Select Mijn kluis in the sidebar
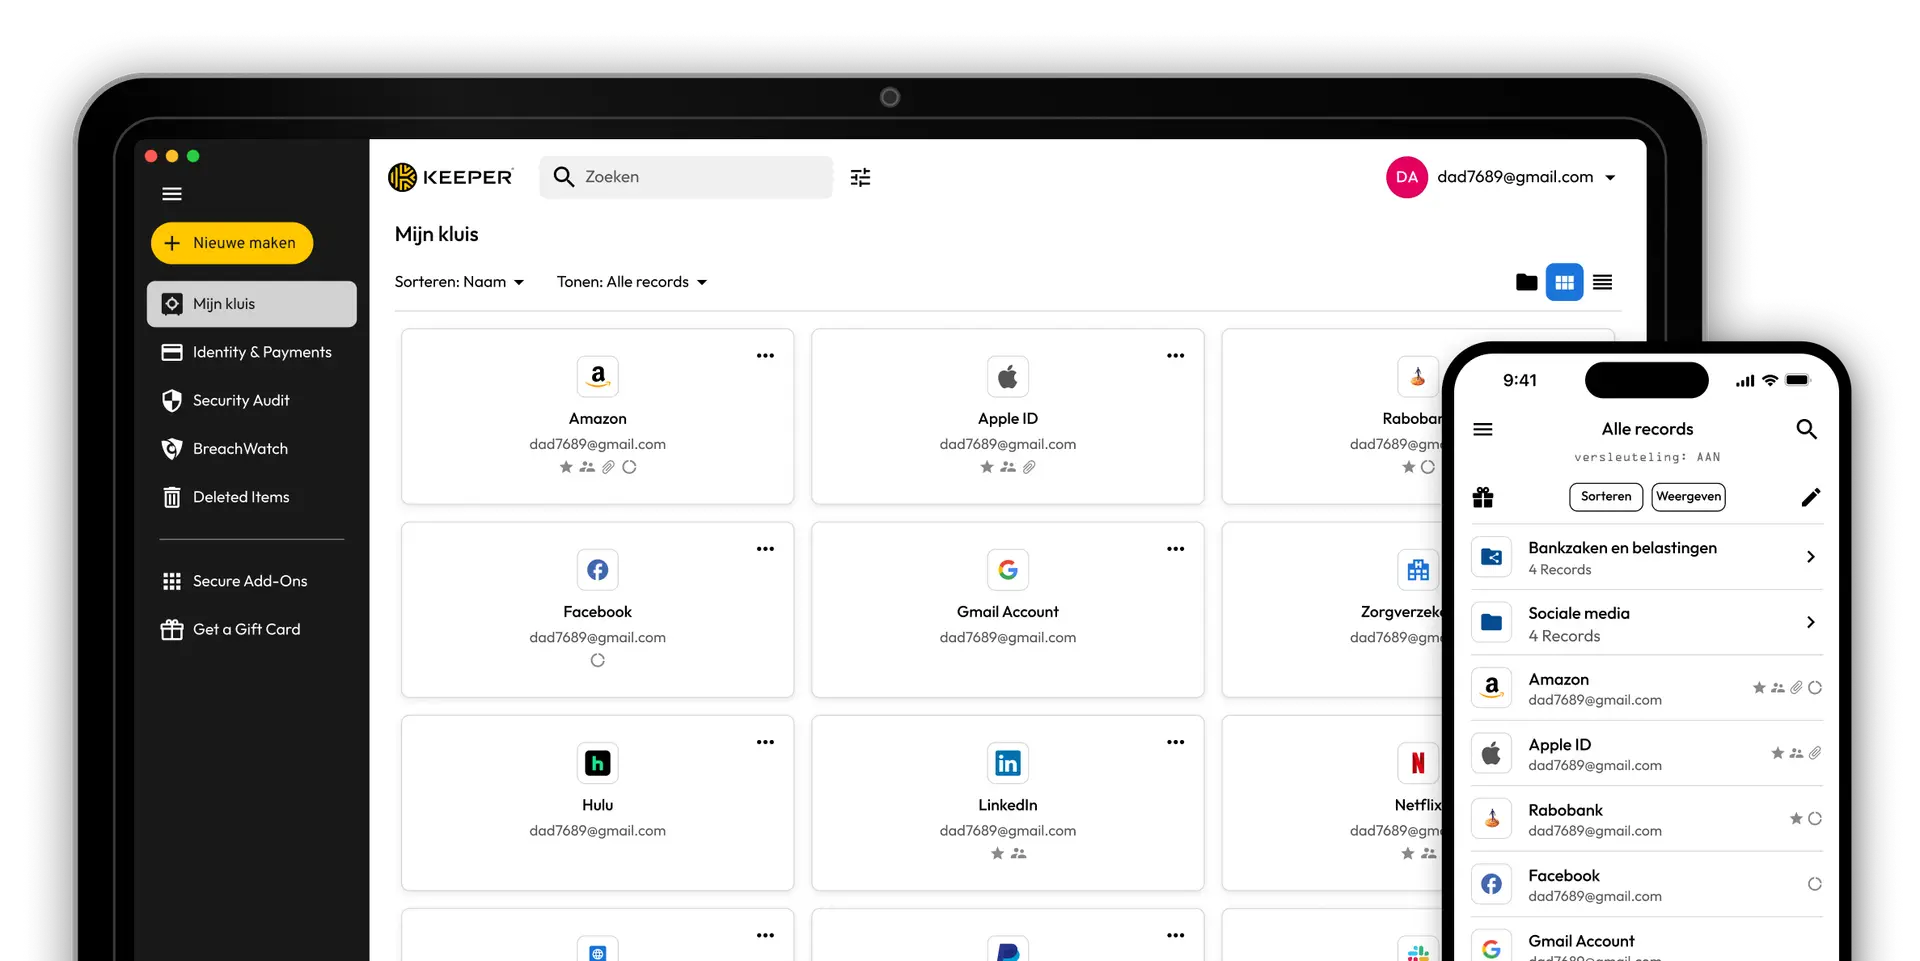Viewport: 1920px width, 961px height. (x=252, y=304)
